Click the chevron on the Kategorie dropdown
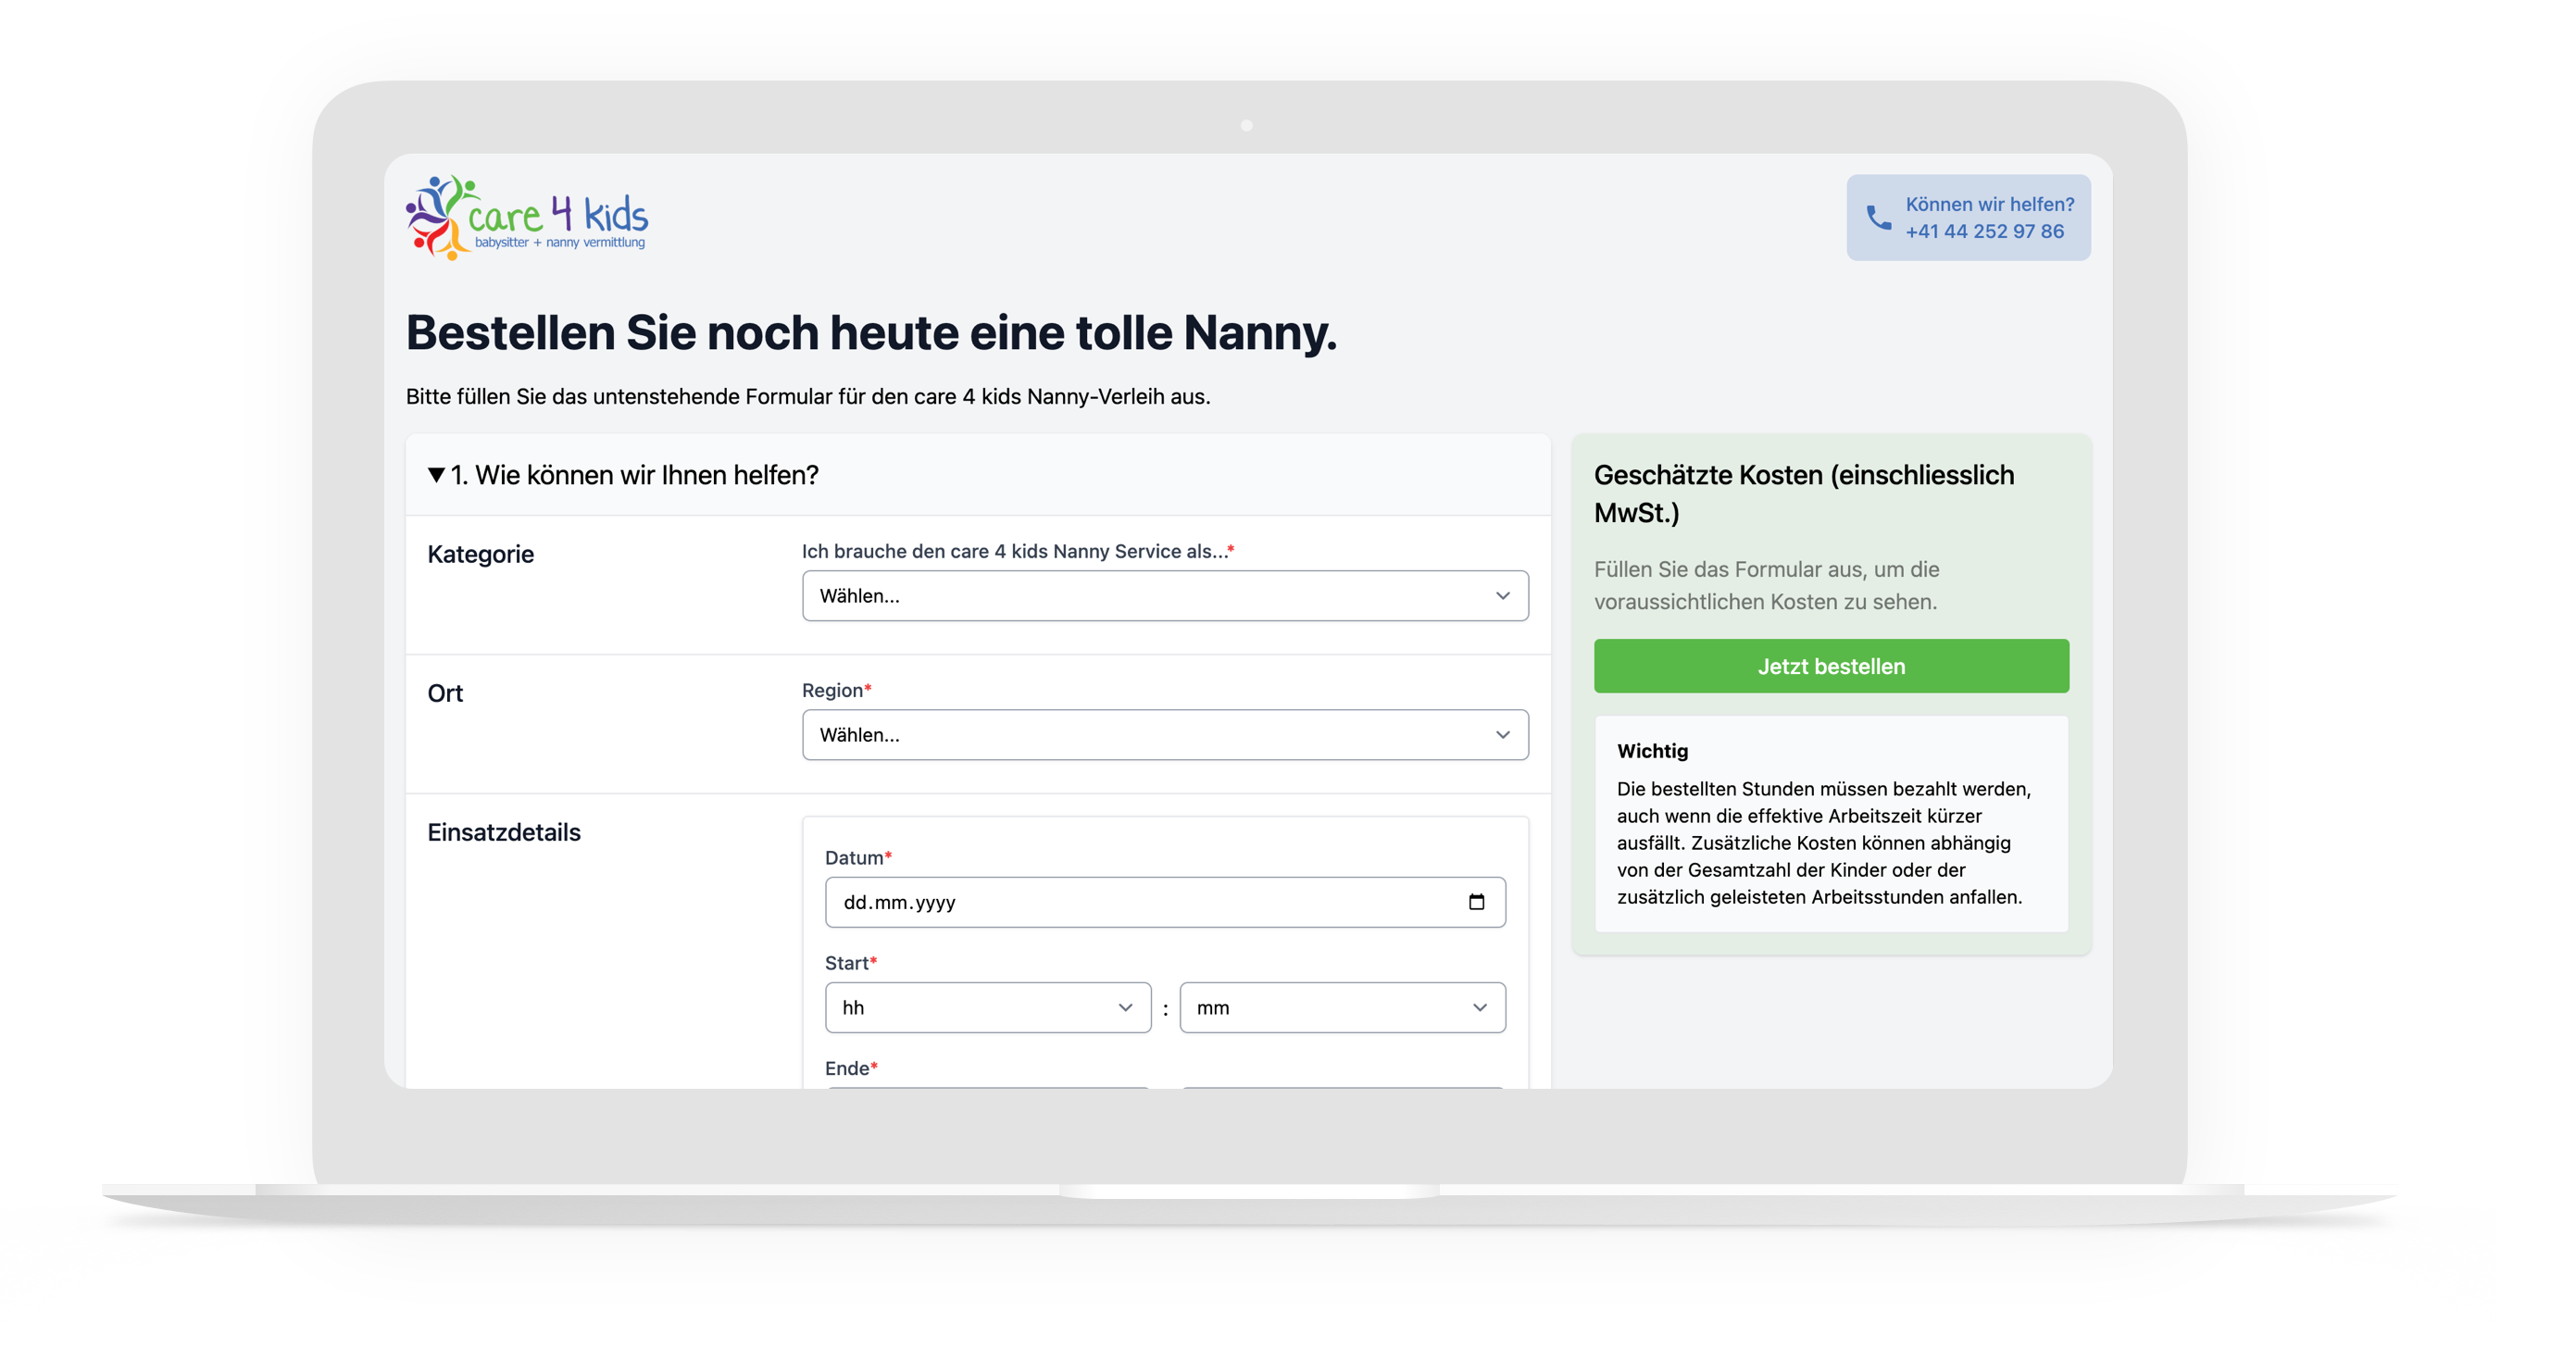Viewport: 2576px width, 1348px height. point(1503,596)
